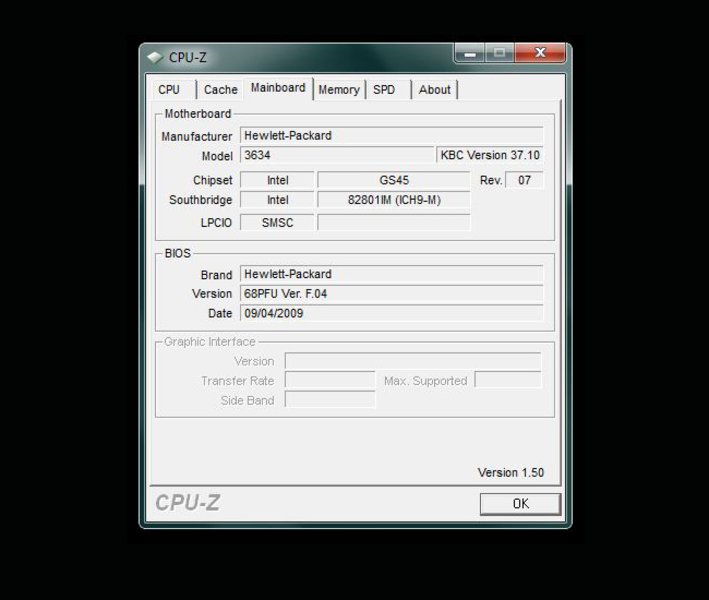709x600 pixels.
Task: Click the Motherboard group label
Action: [198, 113]
